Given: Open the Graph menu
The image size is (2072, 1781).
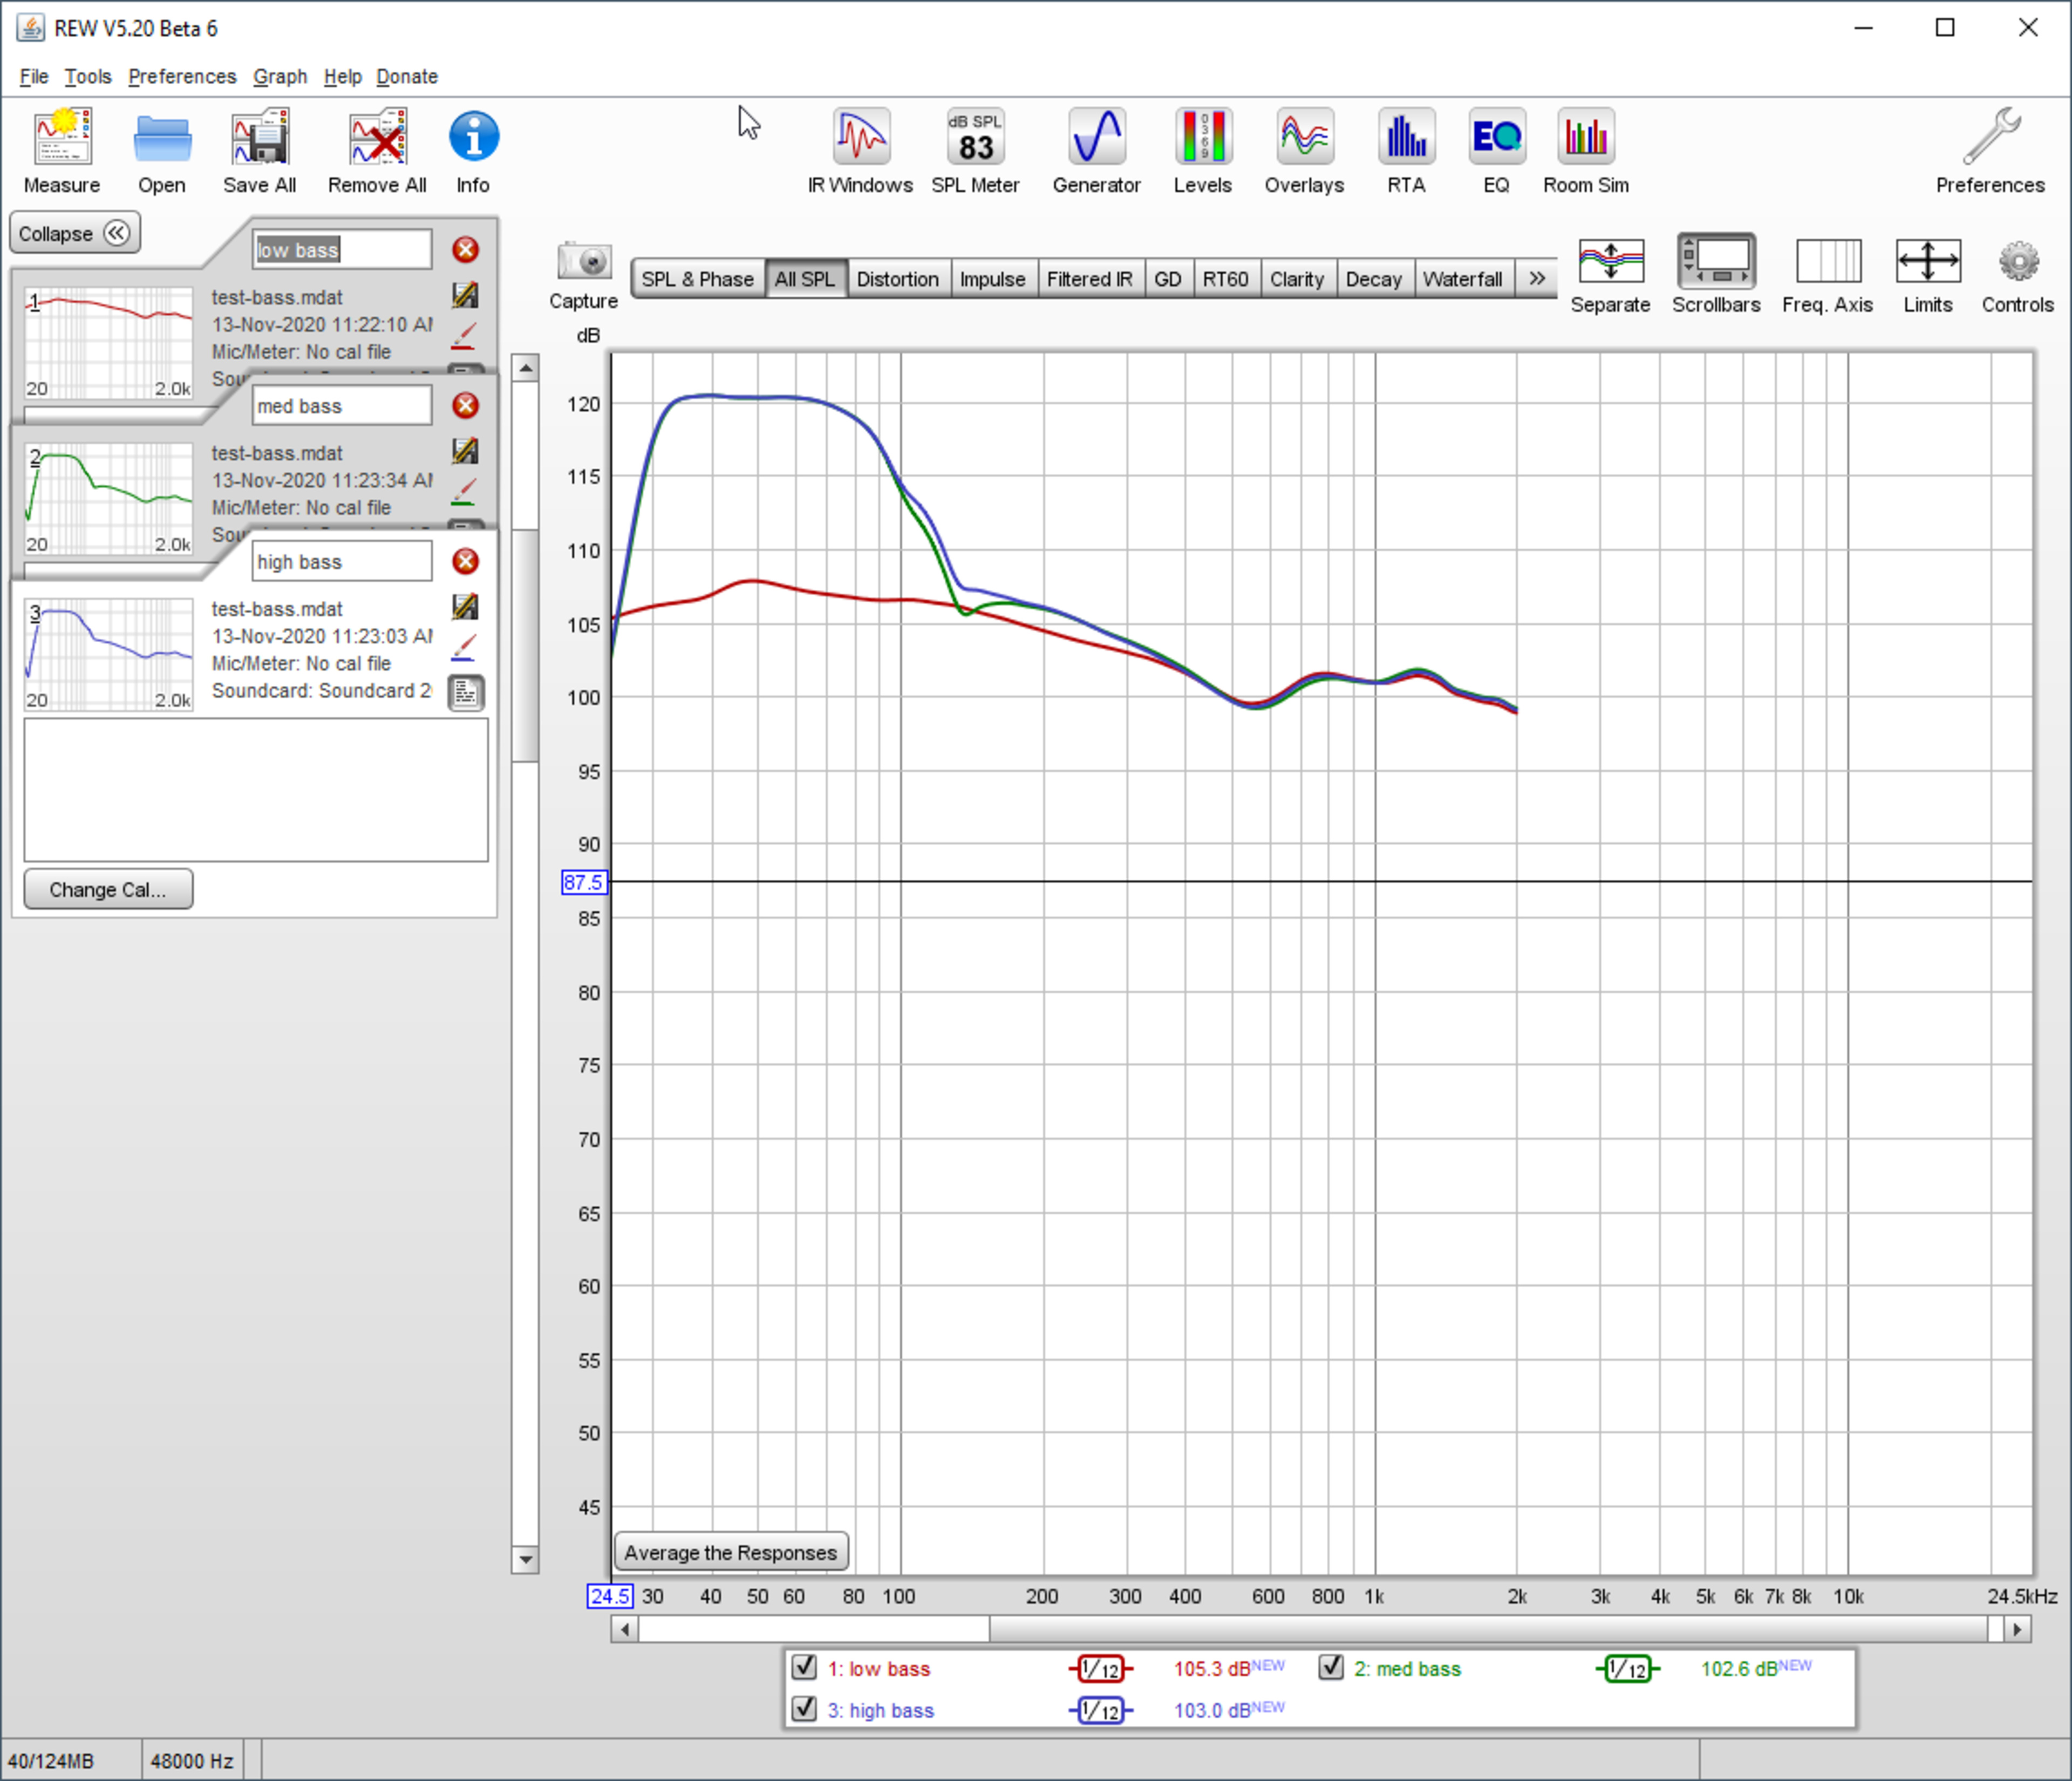Looking at the screenshot, I should pos(279,77).
